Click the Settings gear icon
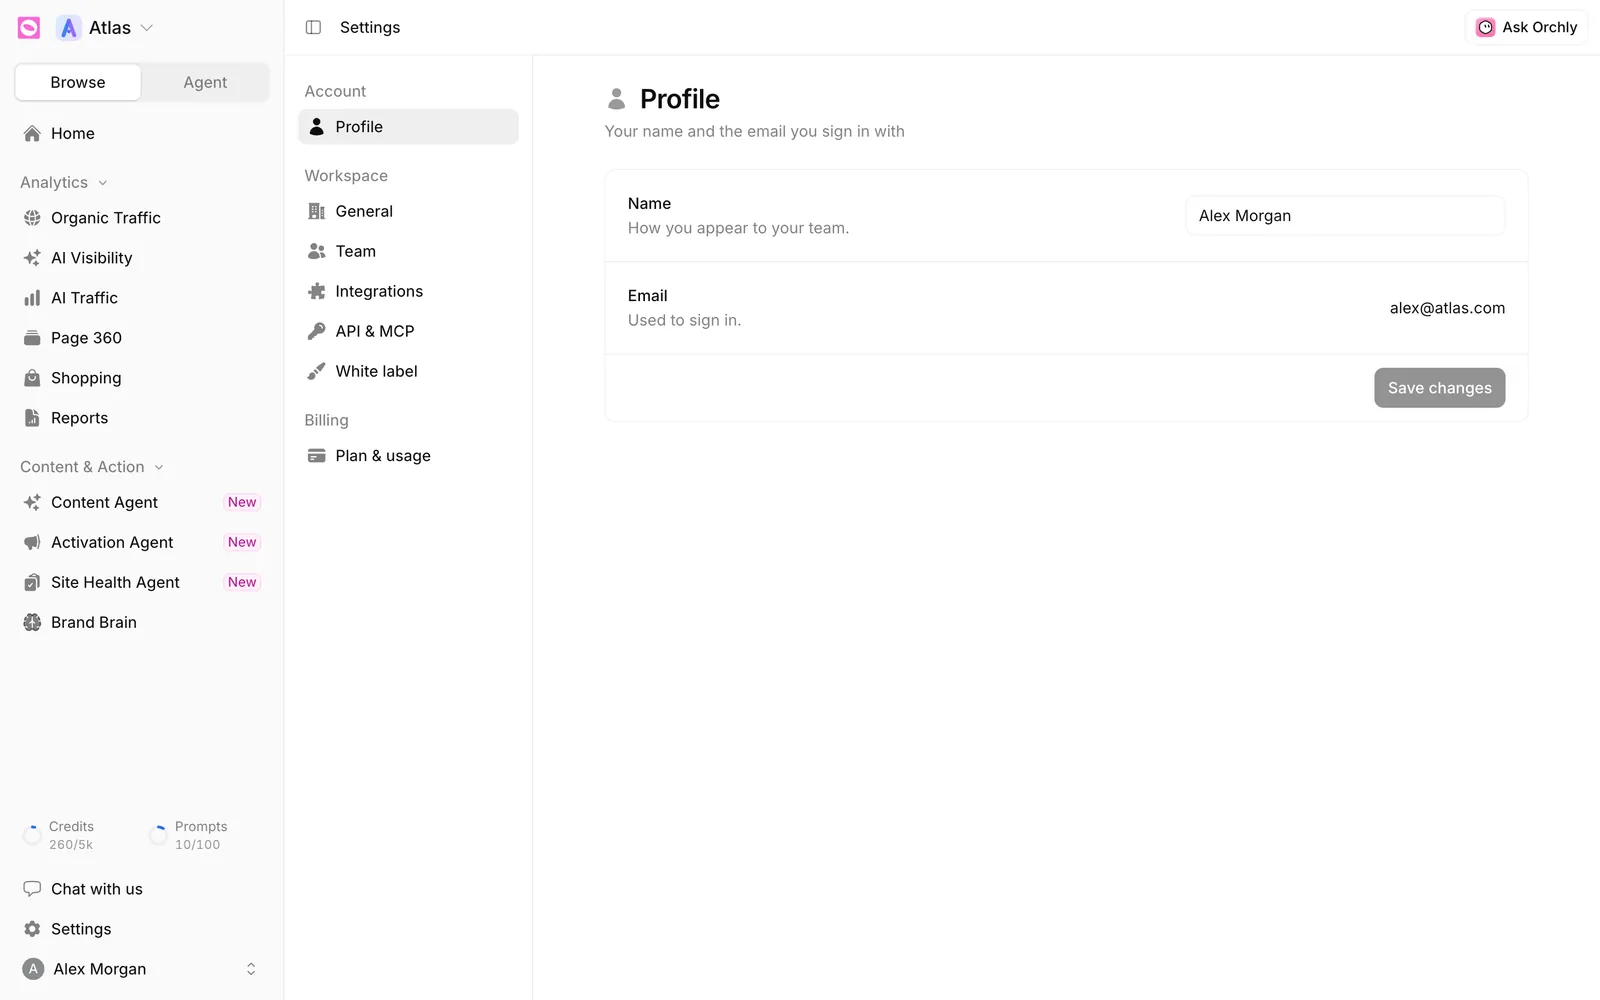The height and width of the screenshot is (1000, 1600). tap(32, 929)
